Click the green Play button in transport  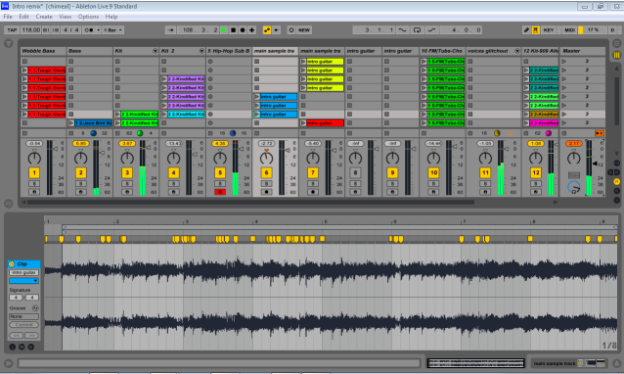[224, 30]
